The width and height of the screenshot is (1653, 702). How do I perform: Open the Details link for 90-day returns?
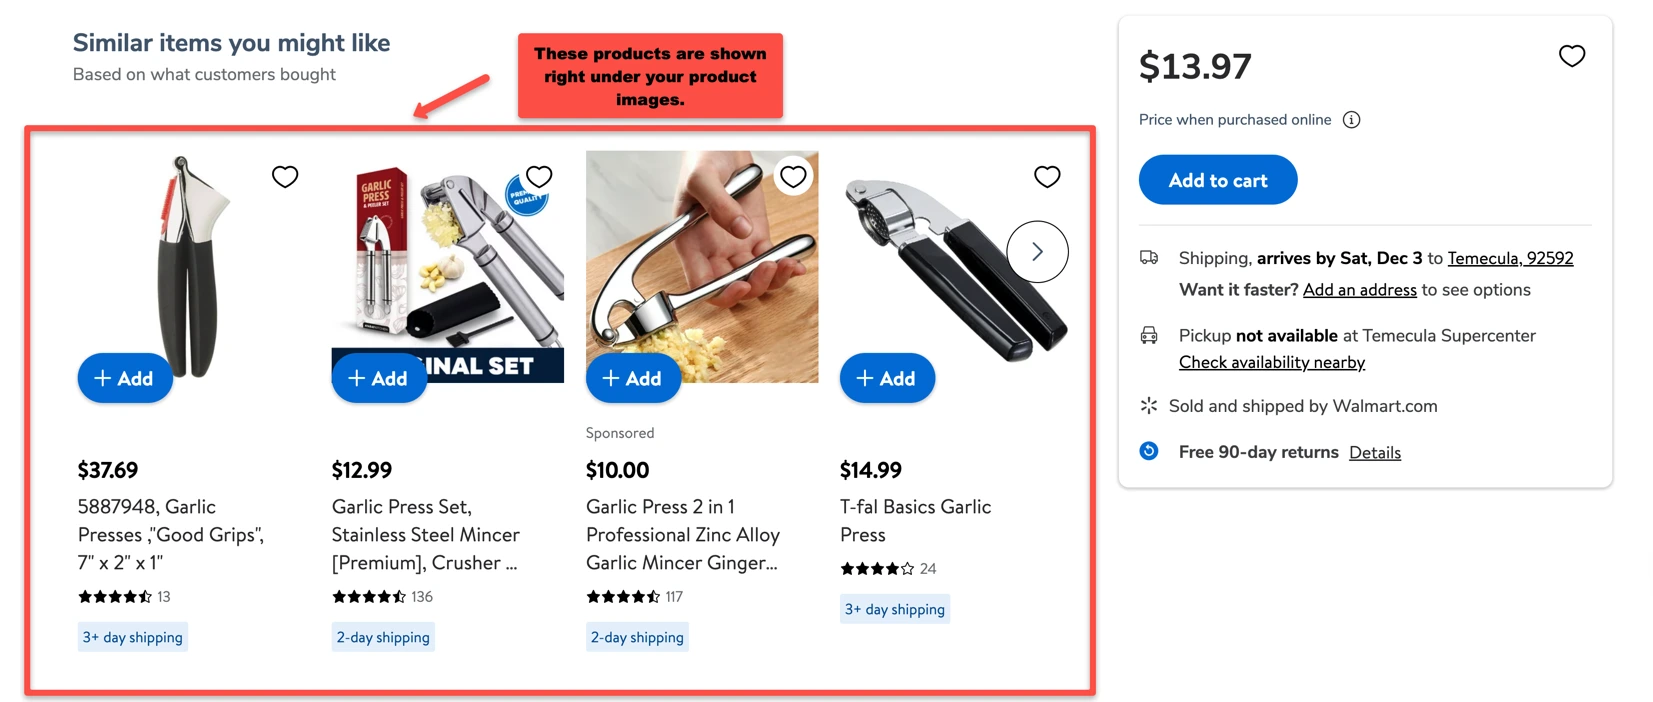coord(1375,452)
